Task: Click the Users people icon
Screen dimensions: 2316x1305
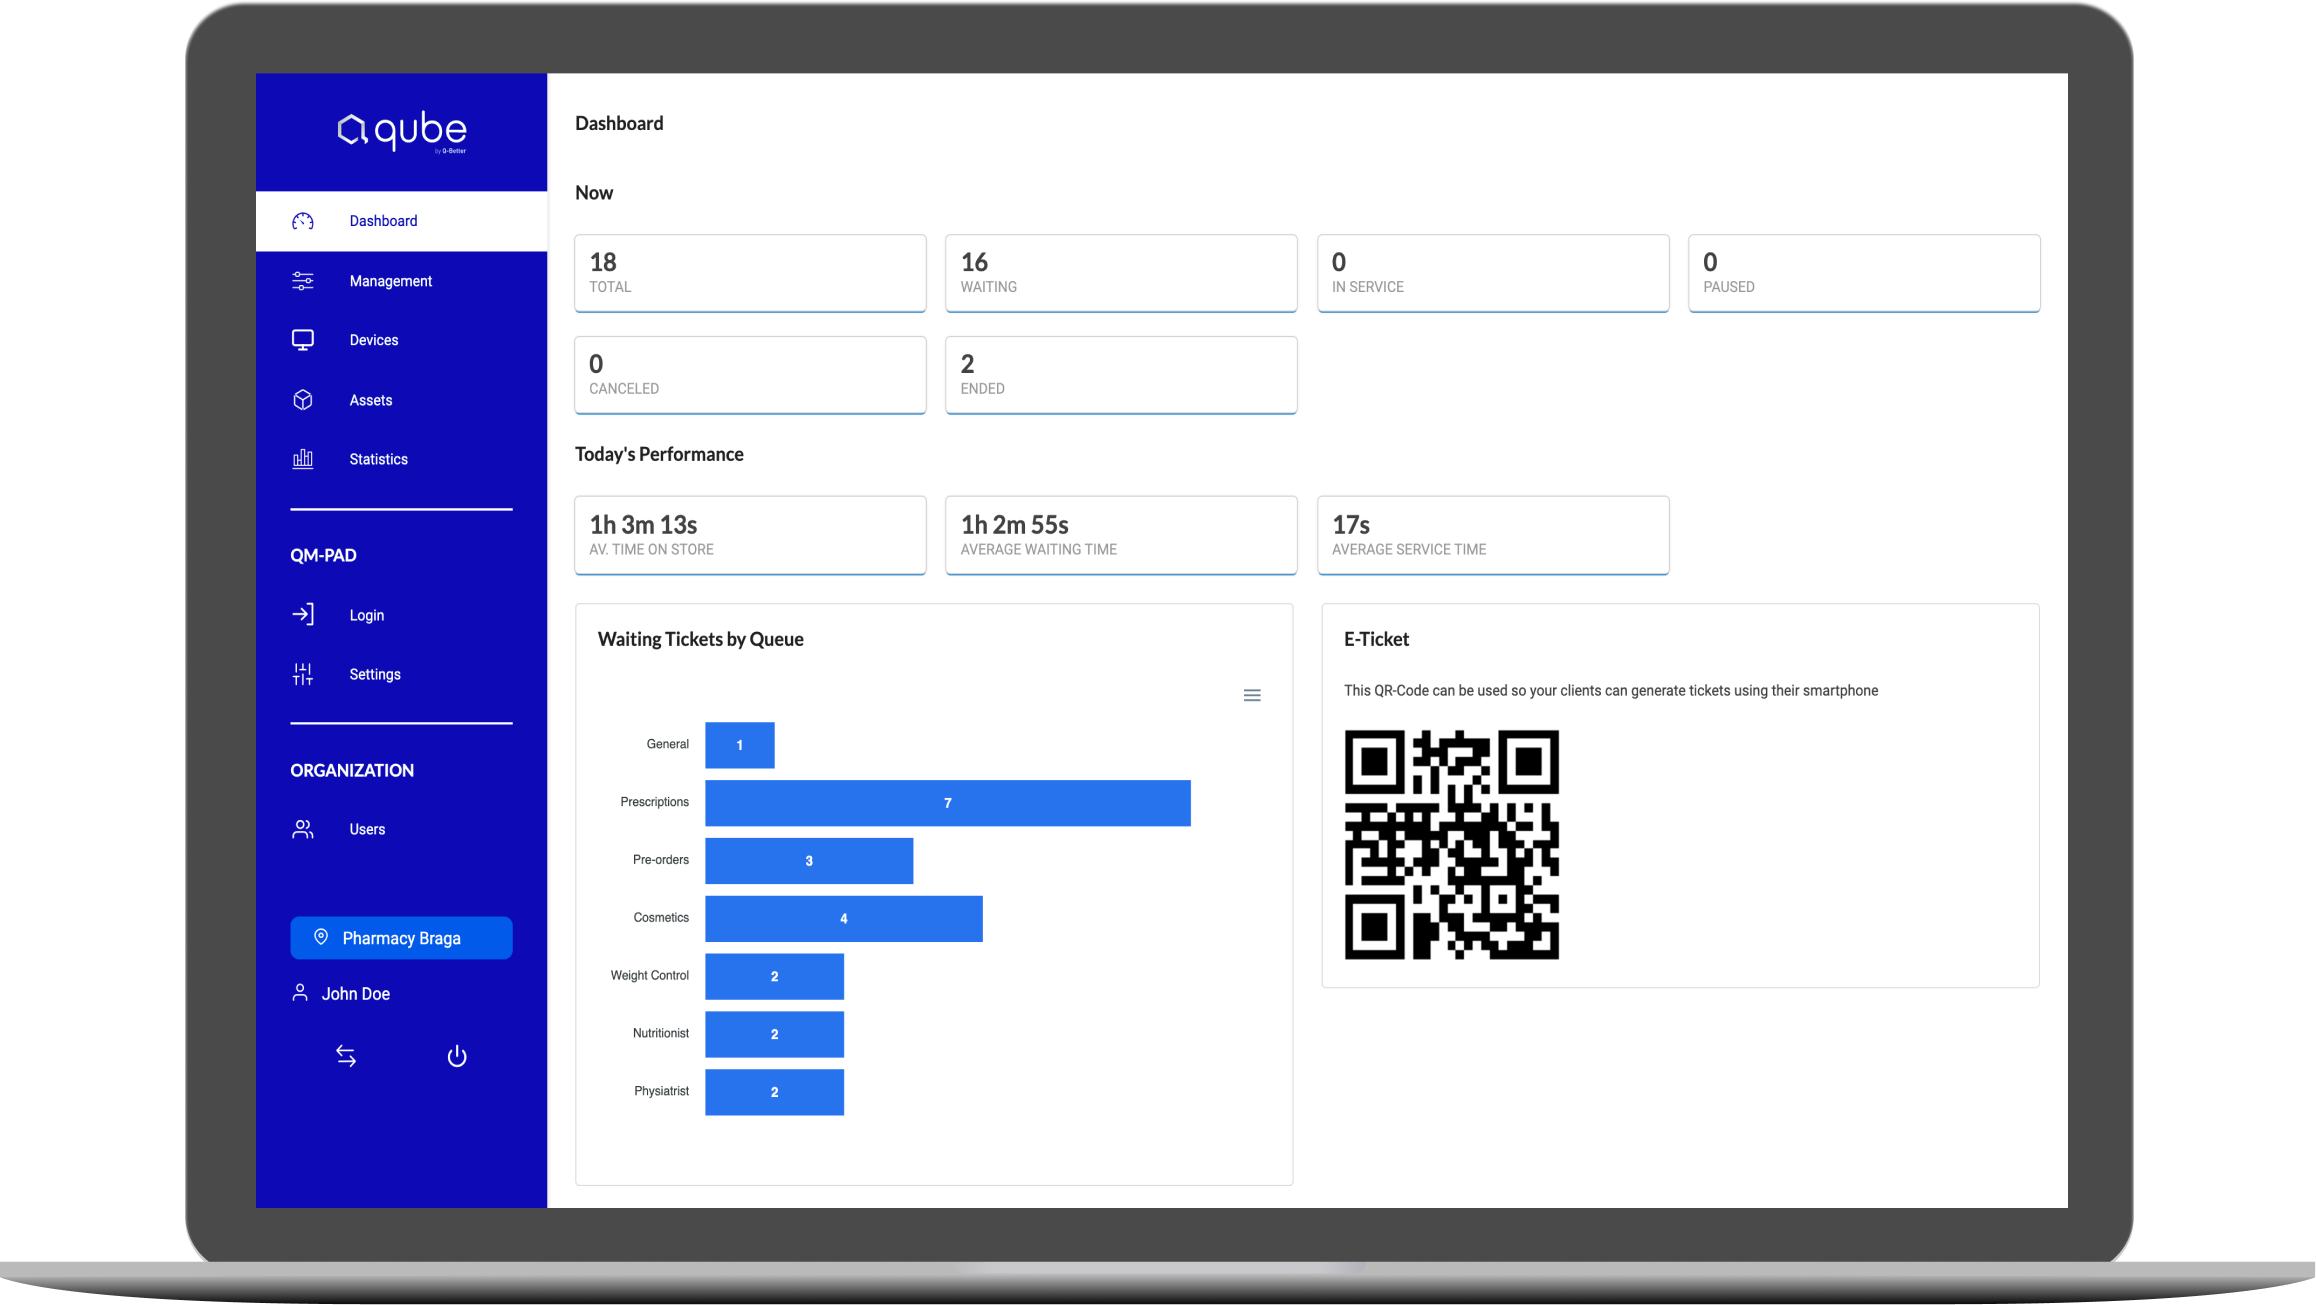Action: click(x=303, y=829)
